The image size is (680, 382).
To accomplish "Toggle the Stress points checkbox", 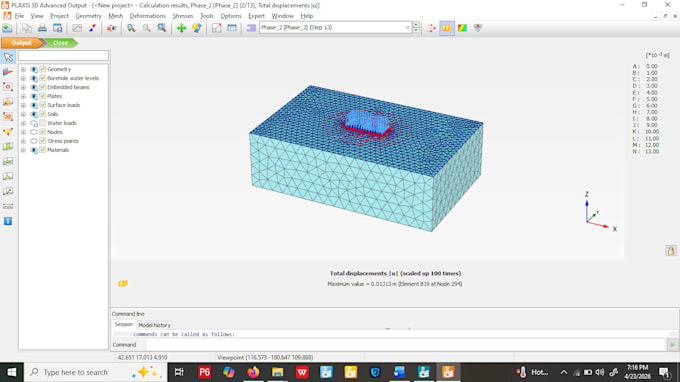I will pyautogui.click(x=42, y=141).
